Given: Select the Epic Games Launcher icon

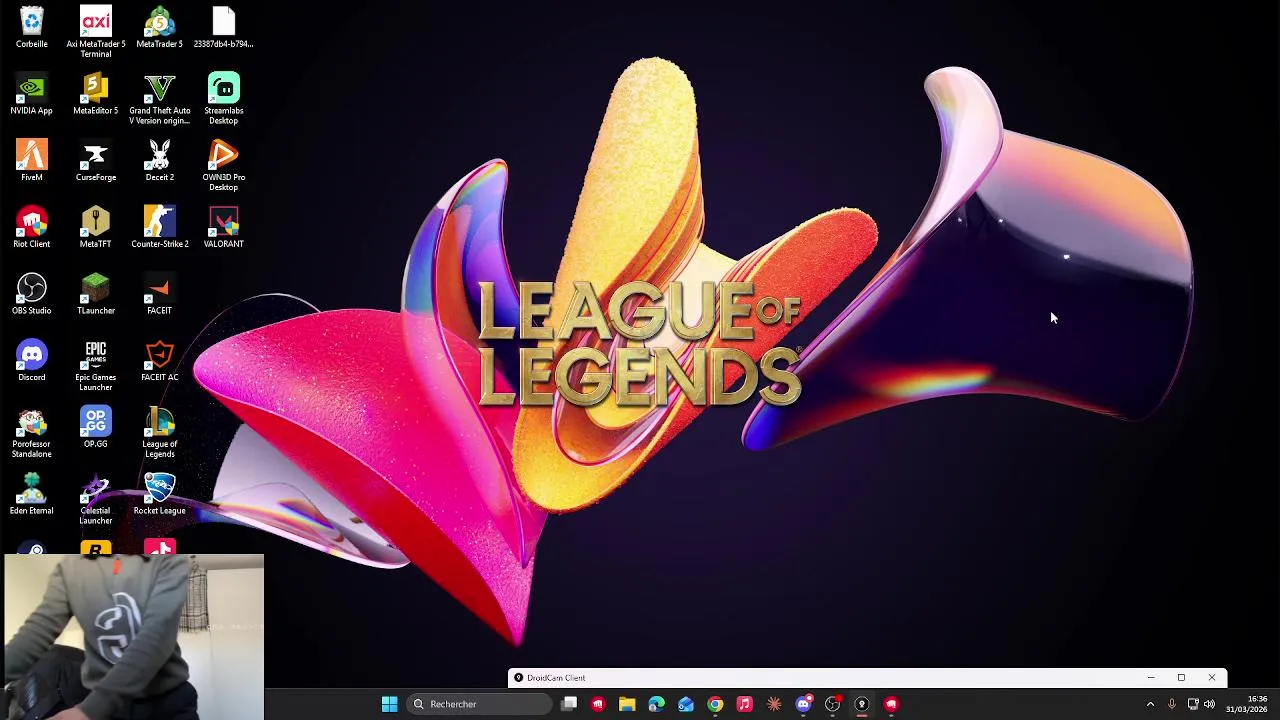Looking at the screenshot, I should tap(96, 366).
